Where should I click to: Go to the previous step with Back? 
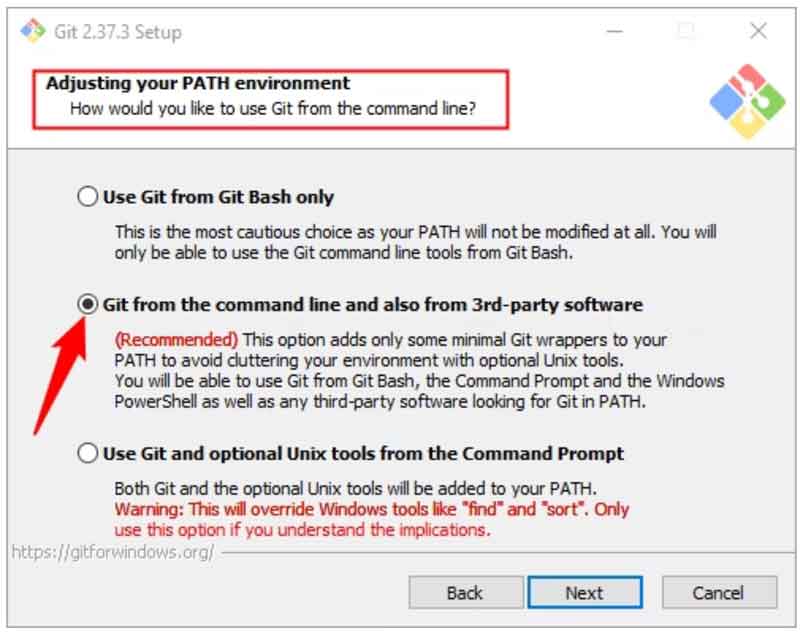pyautogui.click(x=464, y=593)
